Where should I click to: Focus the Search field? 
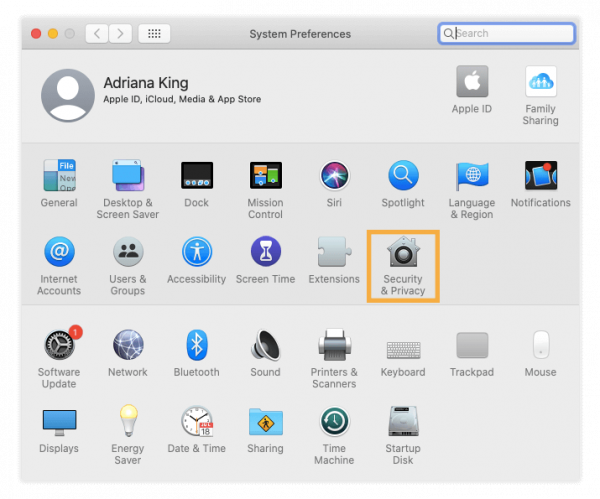pyautogui.click(x=507, y=33)
